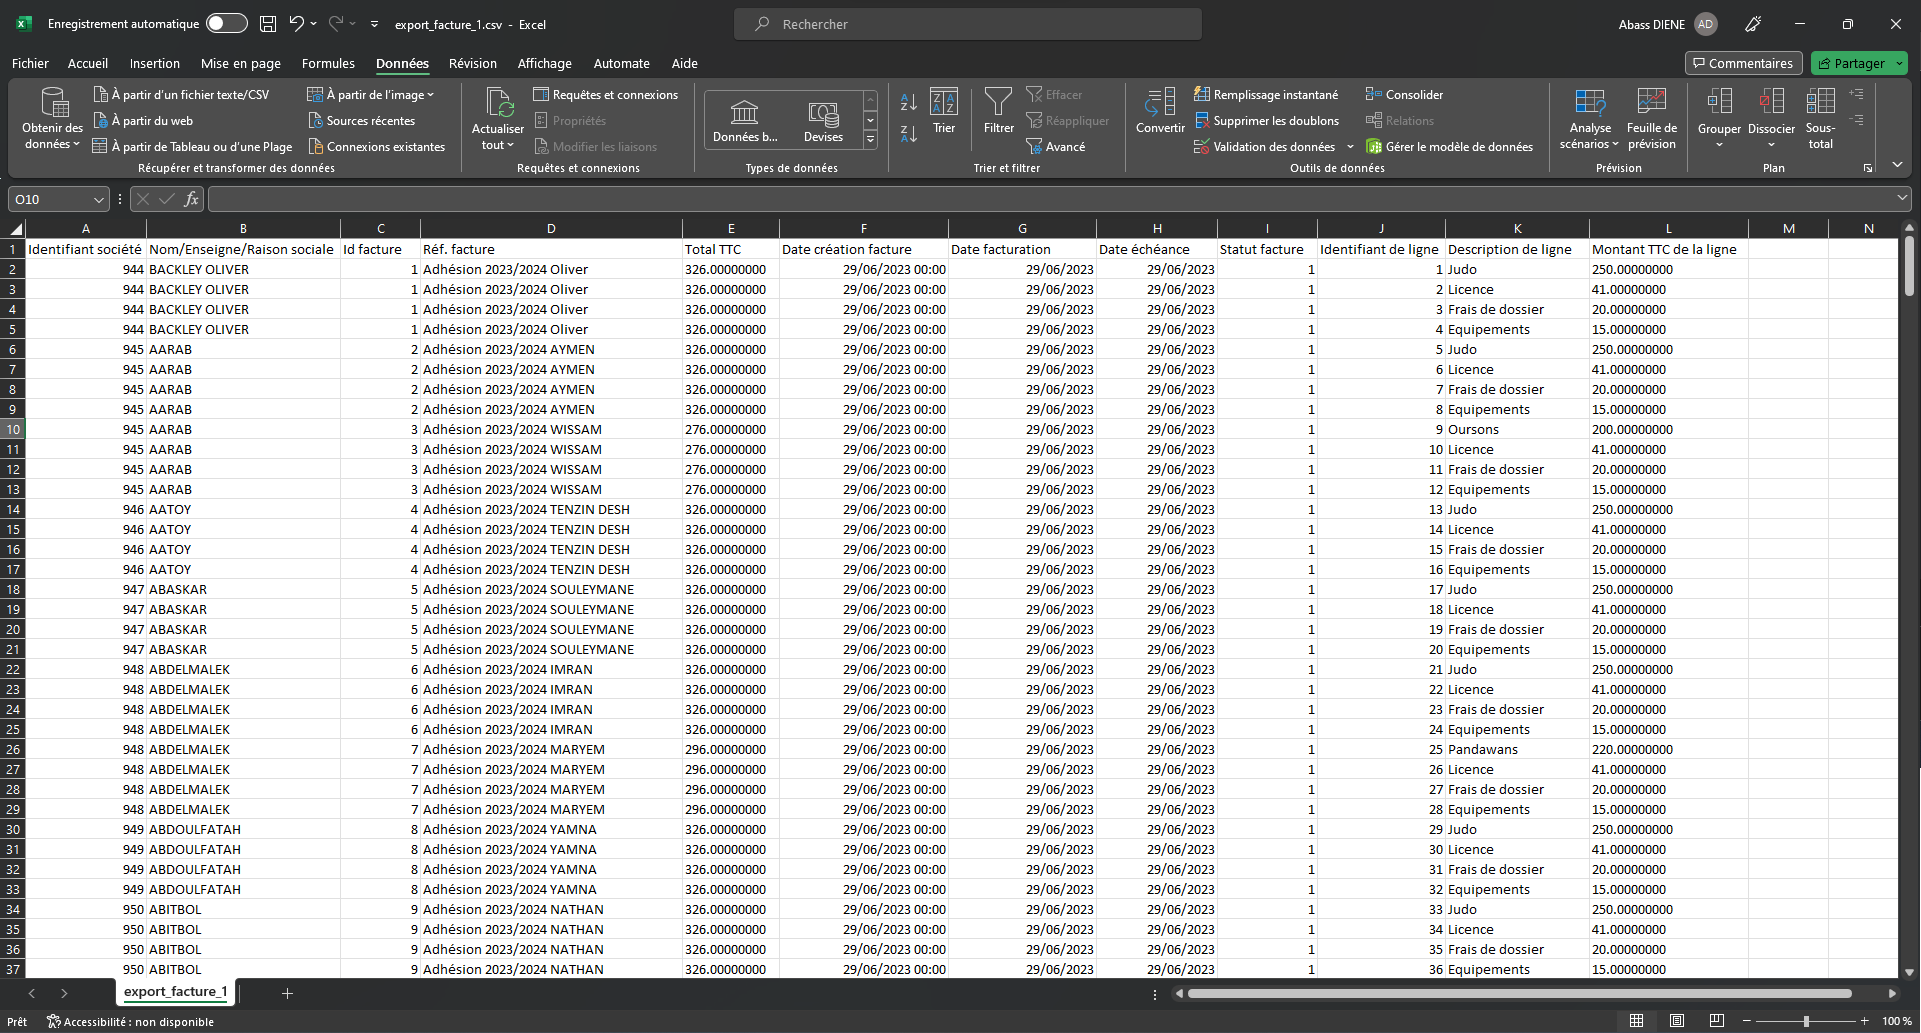Click the Partager button
Image resolution: width=1921 pixels, height=1033 pixels.
(x=1851, y=63)
